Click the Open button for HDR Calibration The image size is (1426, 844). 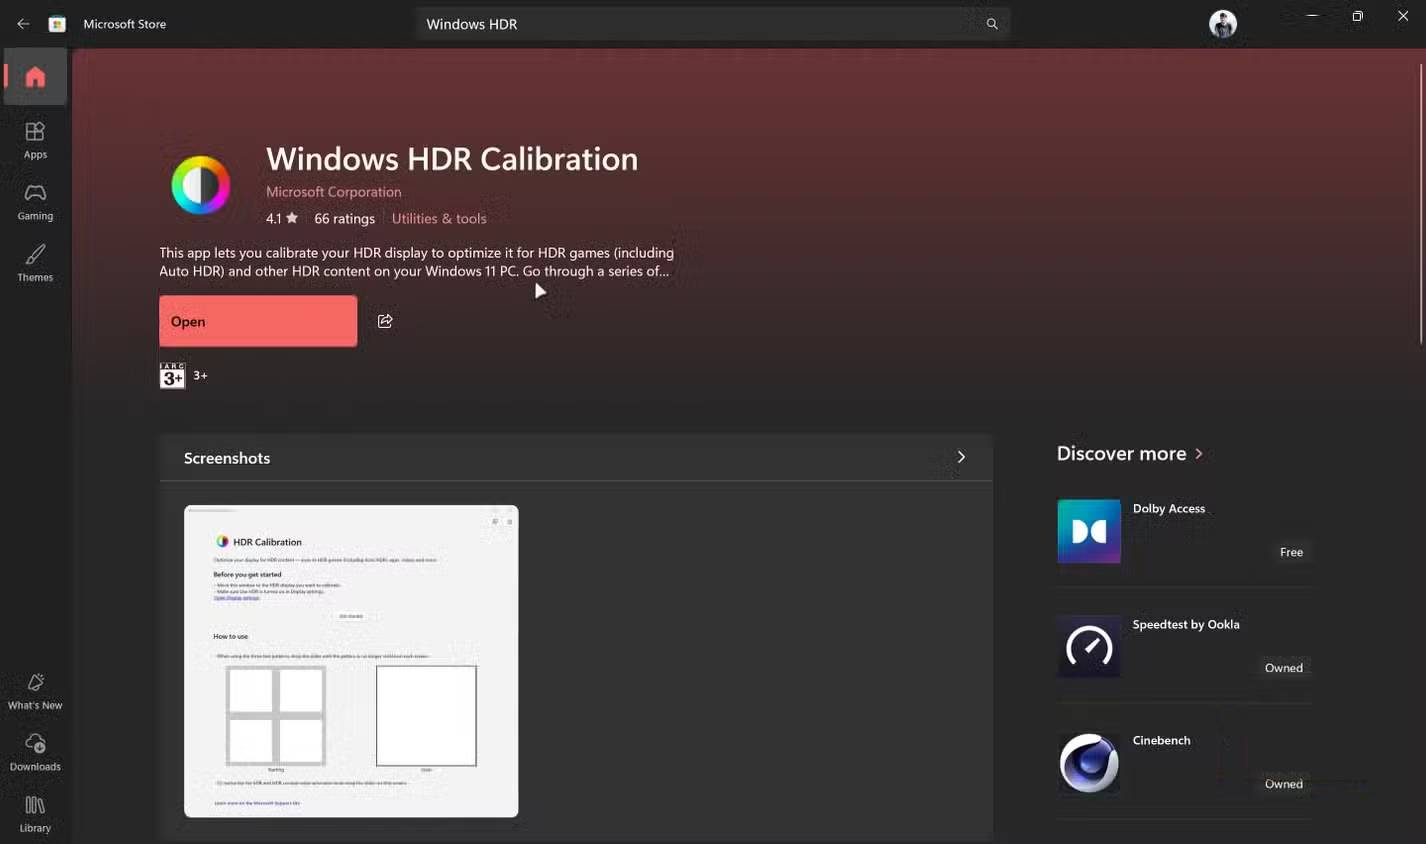click(258, 321)
